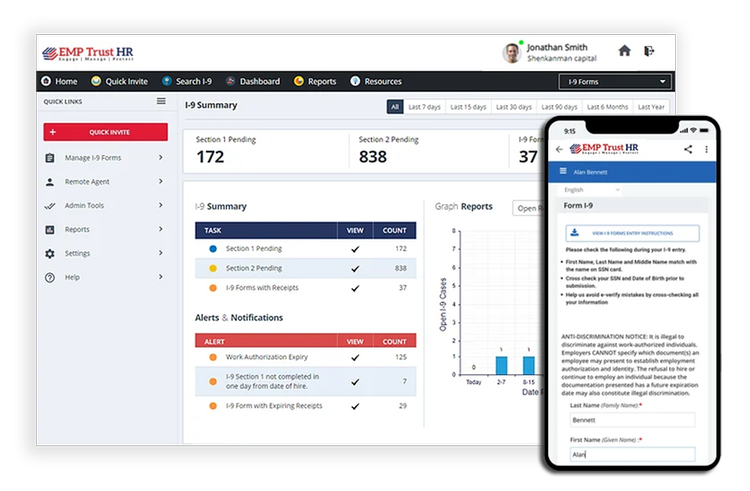Select the All time filter
Viewport: 750px width, 491px height.
(x=395, y=107)
